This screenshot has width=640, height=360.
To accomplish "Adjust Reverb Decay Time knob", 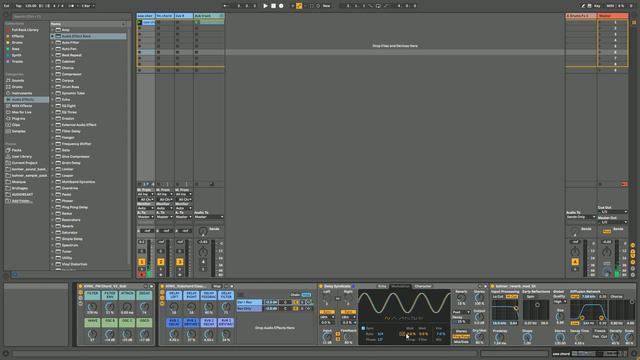I will pyautogui.click(x=578, y=338).
